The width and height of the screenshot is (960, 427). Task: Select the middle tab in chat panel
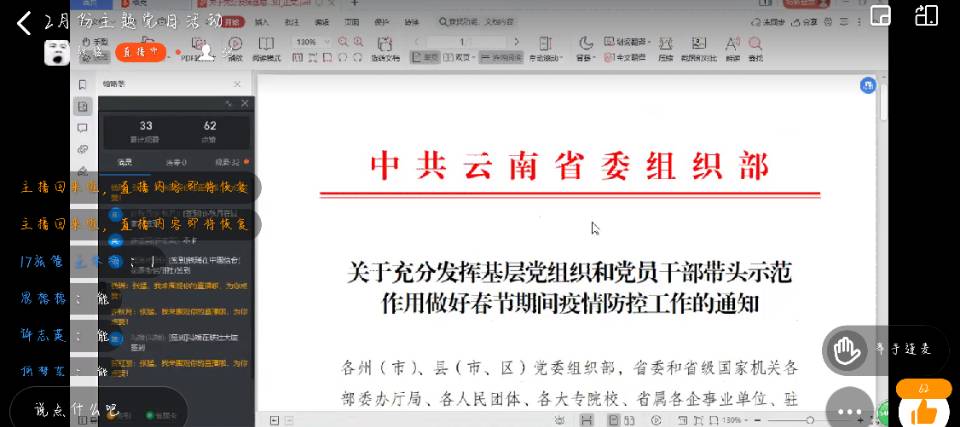tap(176, 162)
